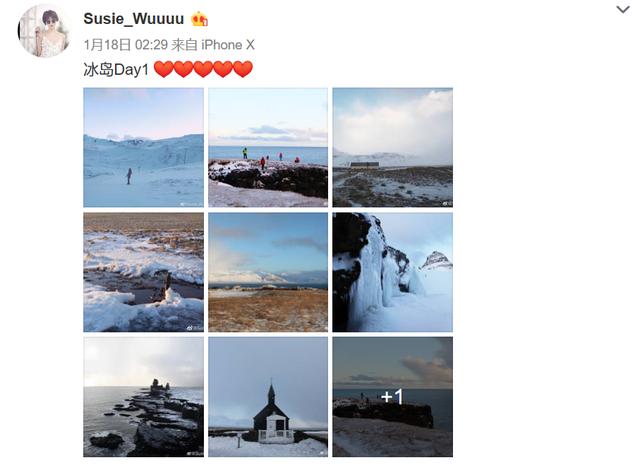Image resolution: width=640 pixels, height=465 pixels.
Task: Open the black church photo
Action: pos(268,397)
